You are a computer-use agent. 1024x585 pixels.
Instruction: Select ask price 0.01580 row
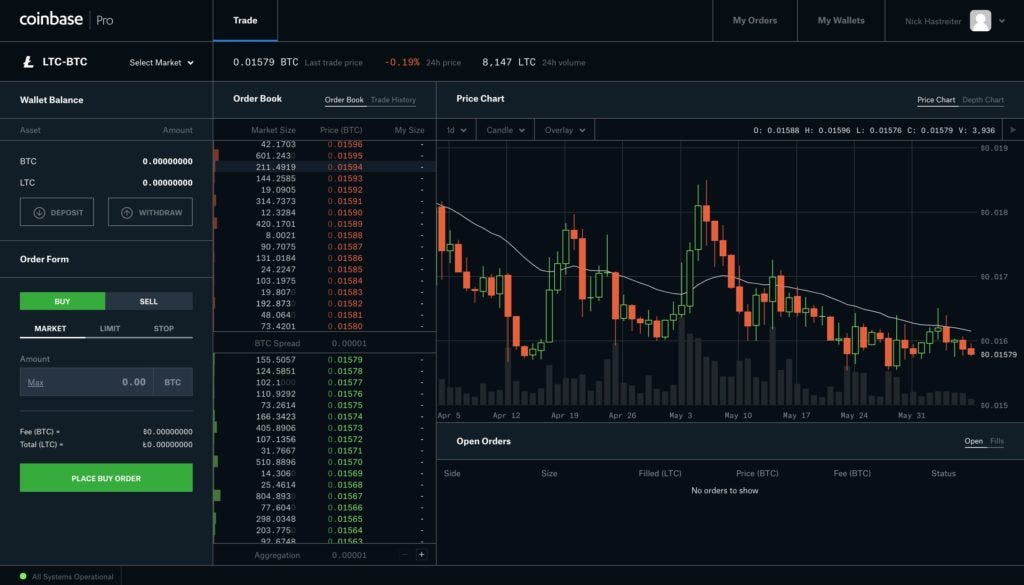tap(325, 326)
